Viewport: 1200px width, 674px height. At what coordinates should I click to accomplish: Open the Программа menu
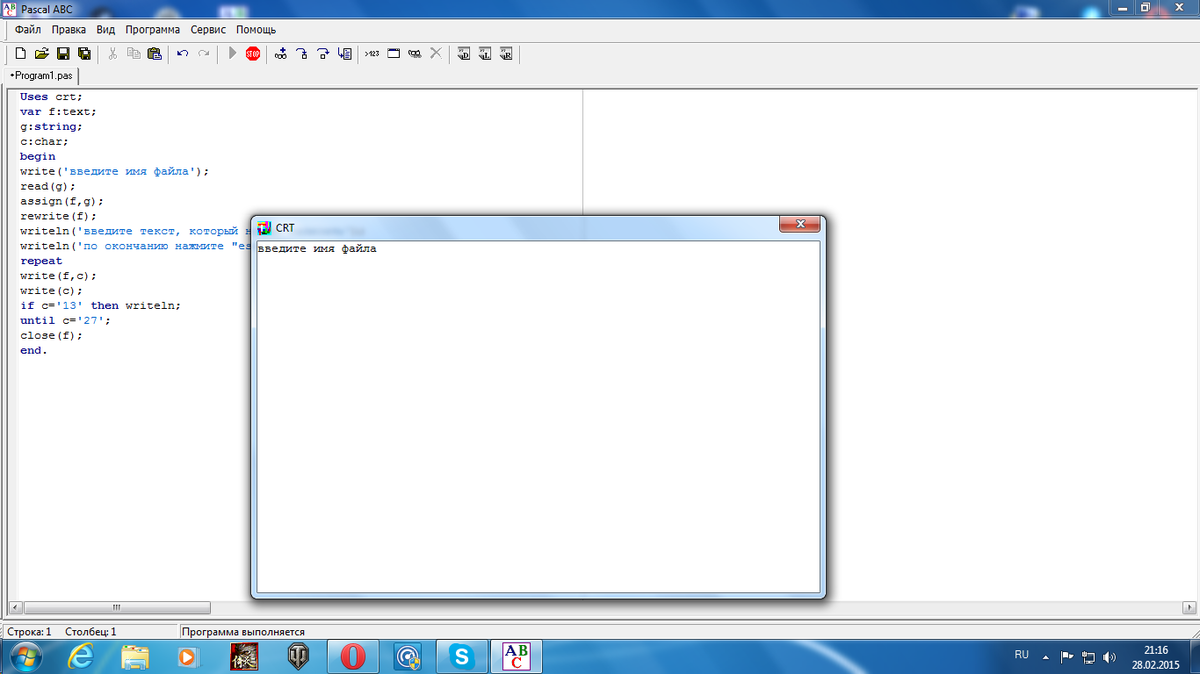point(153,30)
